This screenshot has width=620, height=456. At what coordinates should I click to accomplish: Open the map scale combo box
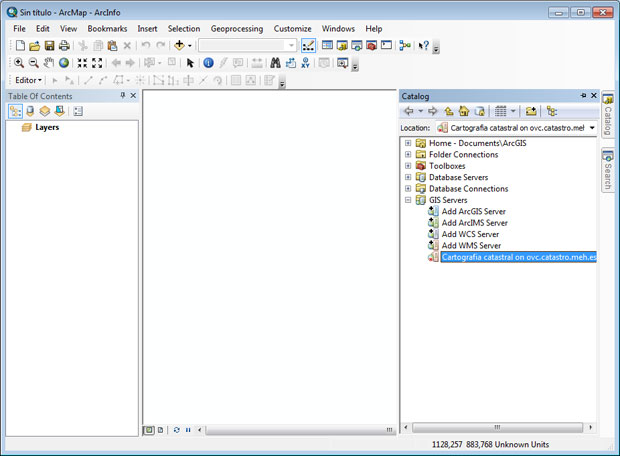pos(247,45)
